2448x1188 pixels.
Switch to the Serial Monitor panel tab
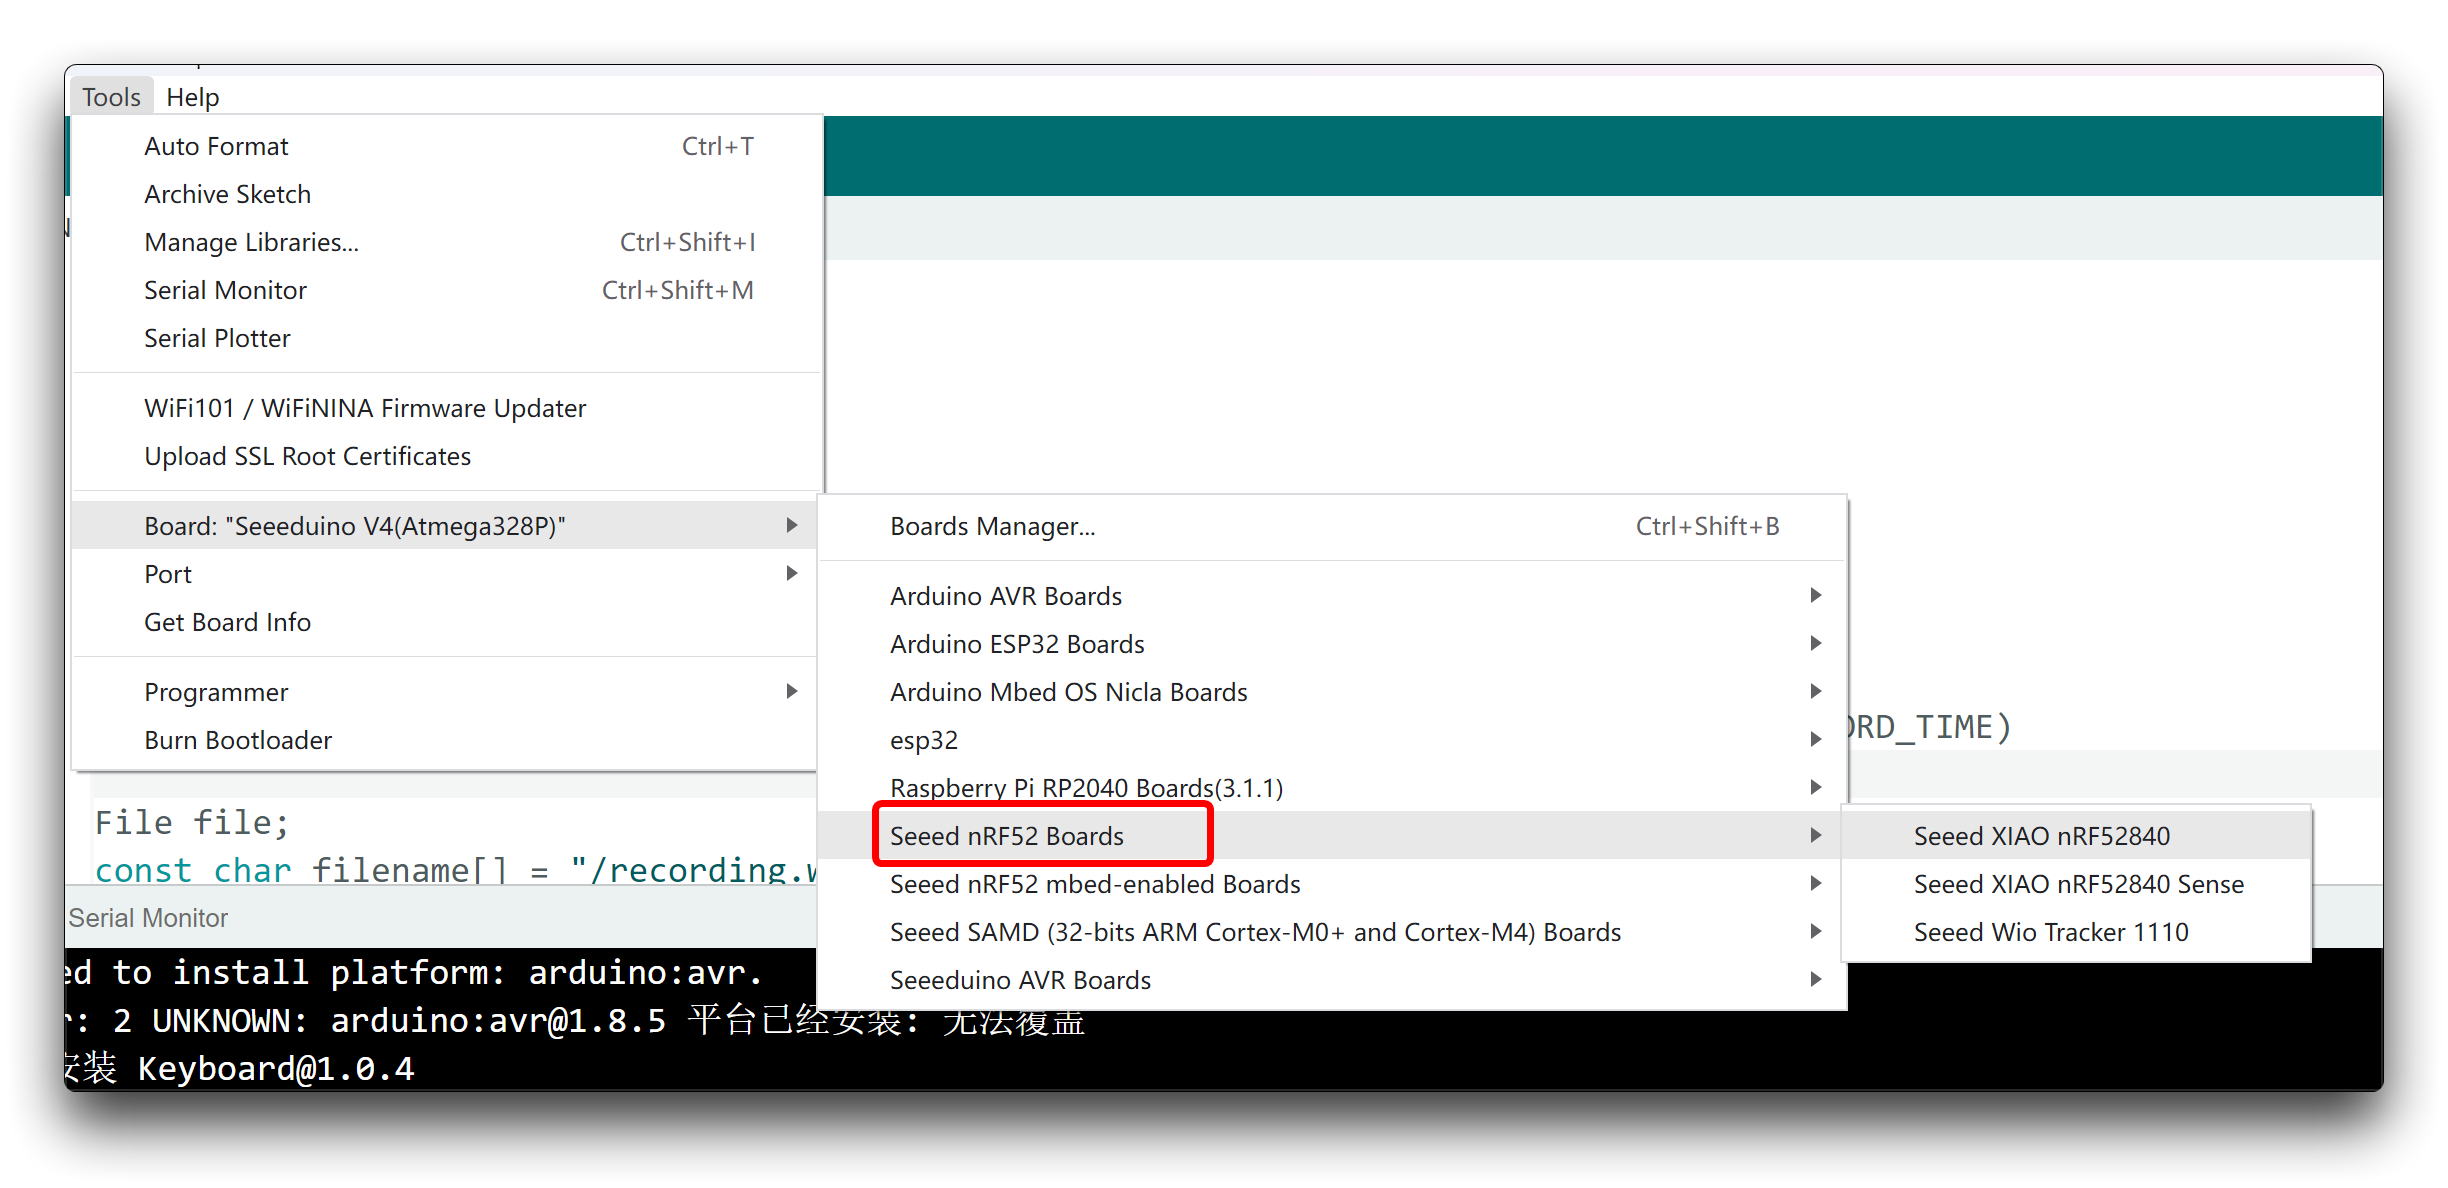148,918
